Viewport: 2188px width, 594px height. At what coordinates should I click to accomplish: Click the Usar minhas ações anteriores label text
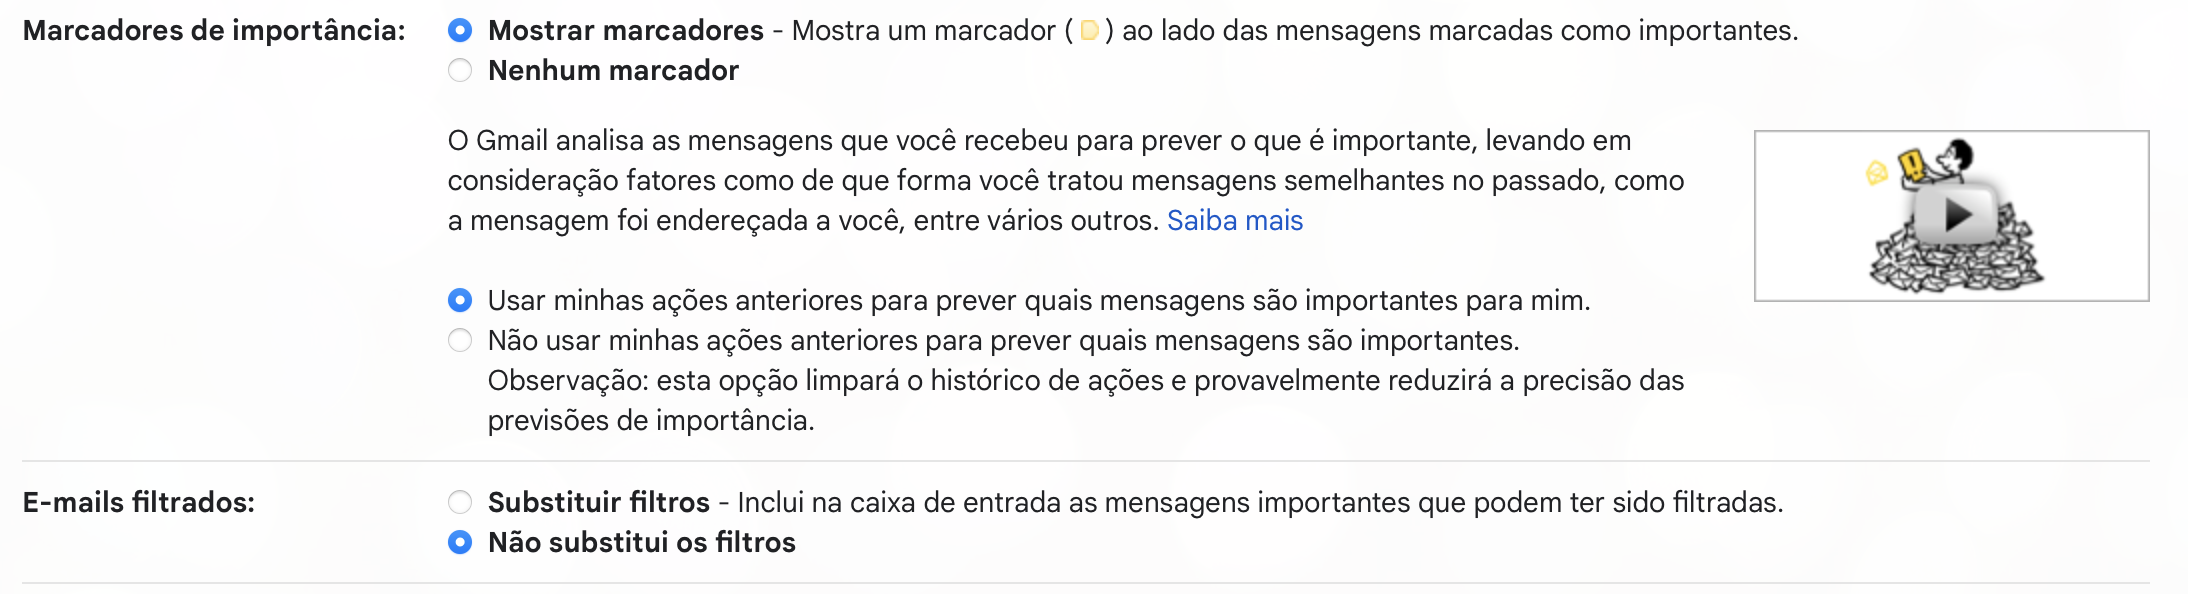pyautogui.click(x=1038, y=300)
